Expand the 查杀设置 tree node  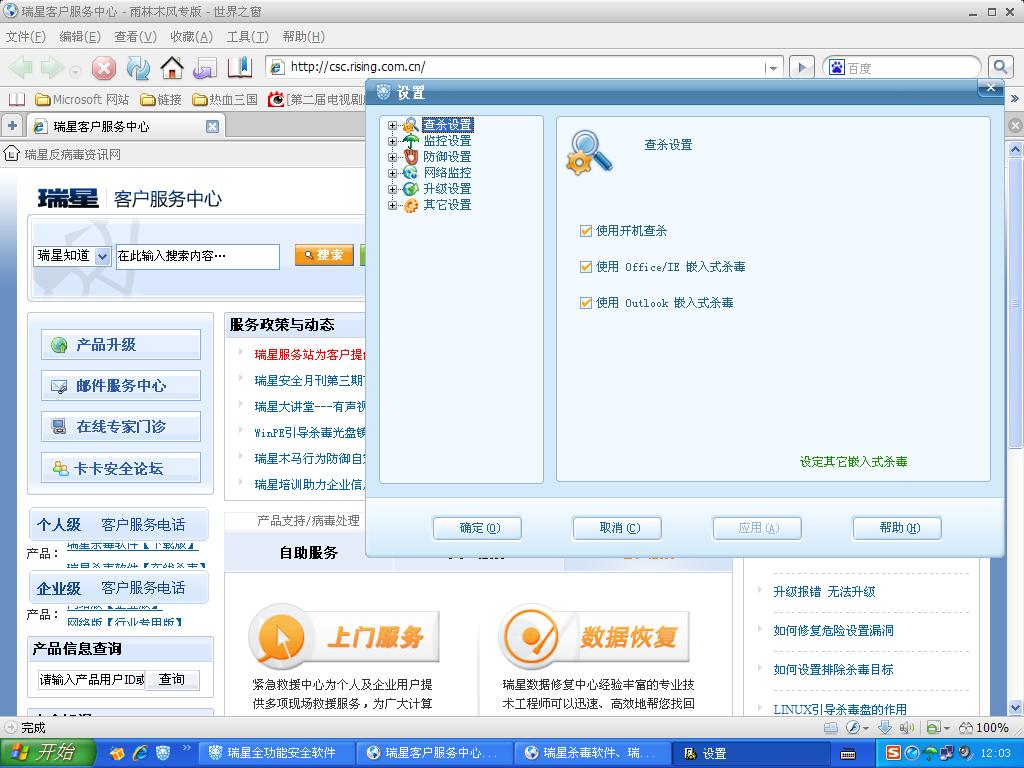tap(392, 125)
